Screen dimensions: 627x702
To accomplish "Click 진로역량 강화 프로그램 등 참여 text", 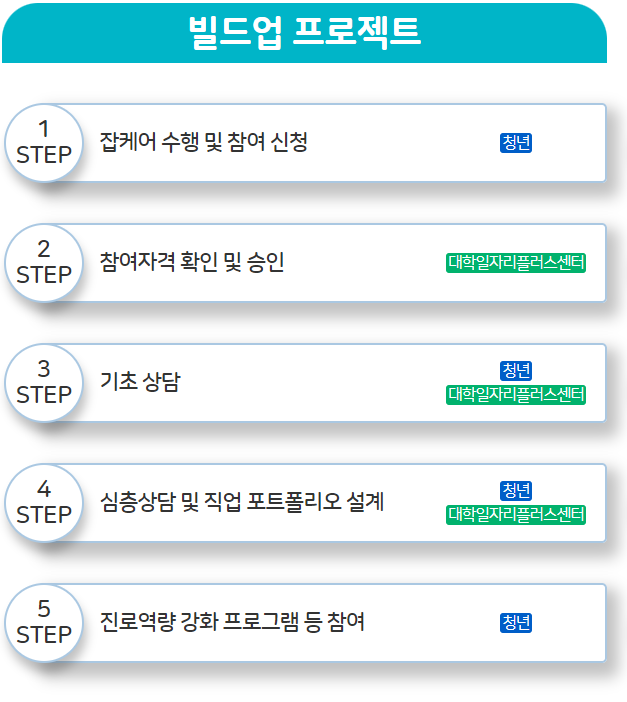I will tap(232, 622).
